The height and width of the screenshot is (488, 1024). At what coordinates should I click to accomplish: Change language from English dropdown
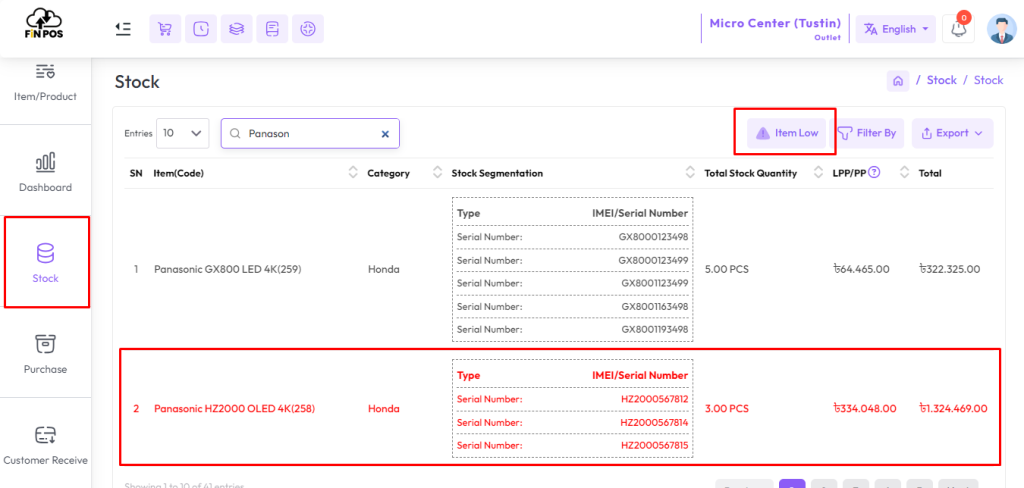tap(895, 29)
